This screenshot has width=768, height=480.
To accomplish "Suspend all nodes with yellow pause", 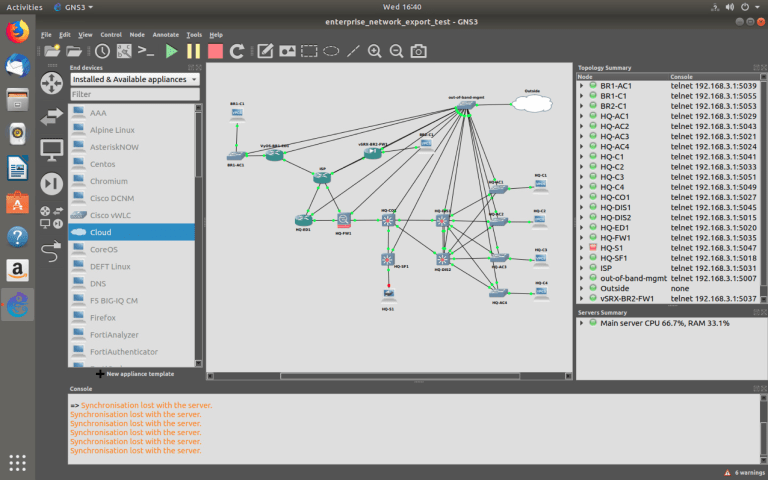I will [193, 51].
